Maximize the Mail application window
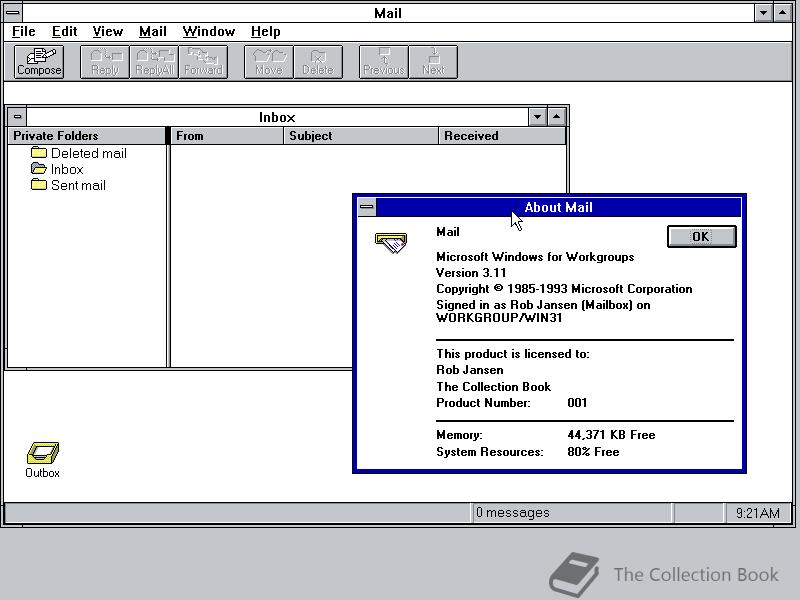 click(783, 13)
